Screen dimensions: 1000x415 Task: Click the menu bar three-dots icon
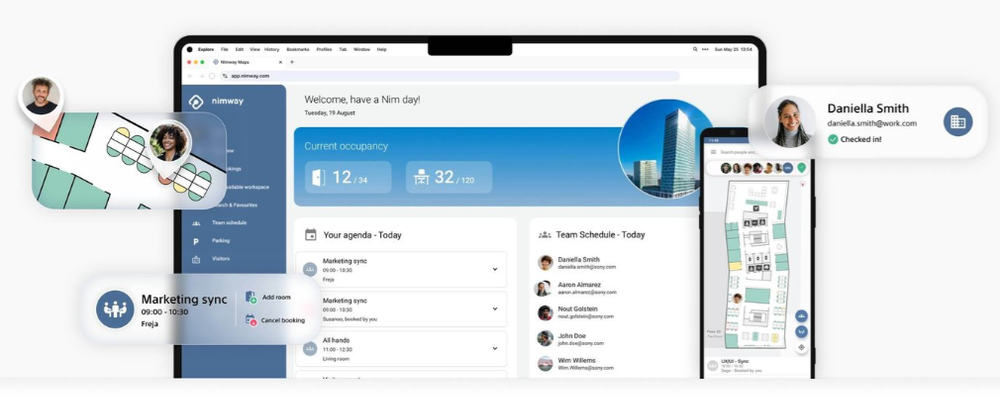point(705,49)
